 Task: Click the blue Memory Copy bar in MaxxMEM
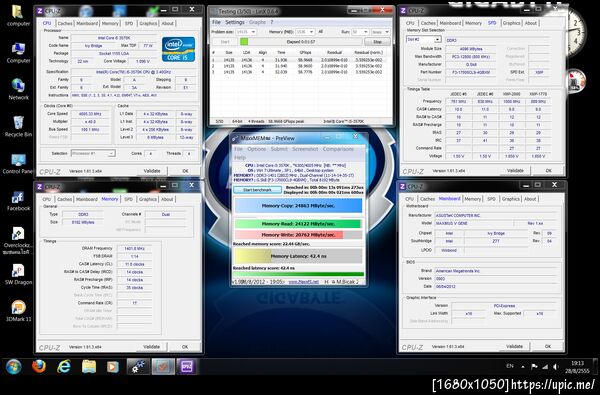[298, 206]
